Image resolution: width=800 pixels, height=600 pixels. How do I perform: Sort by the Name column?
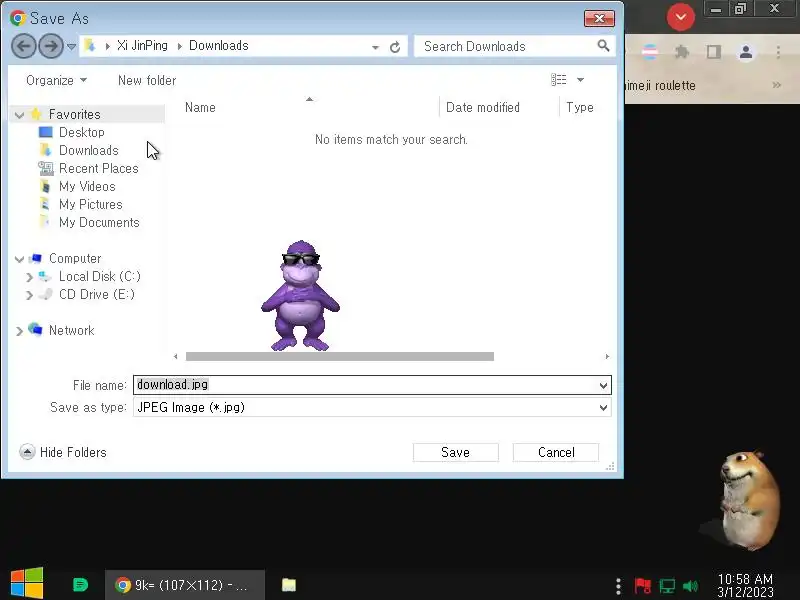click(200, 108)
